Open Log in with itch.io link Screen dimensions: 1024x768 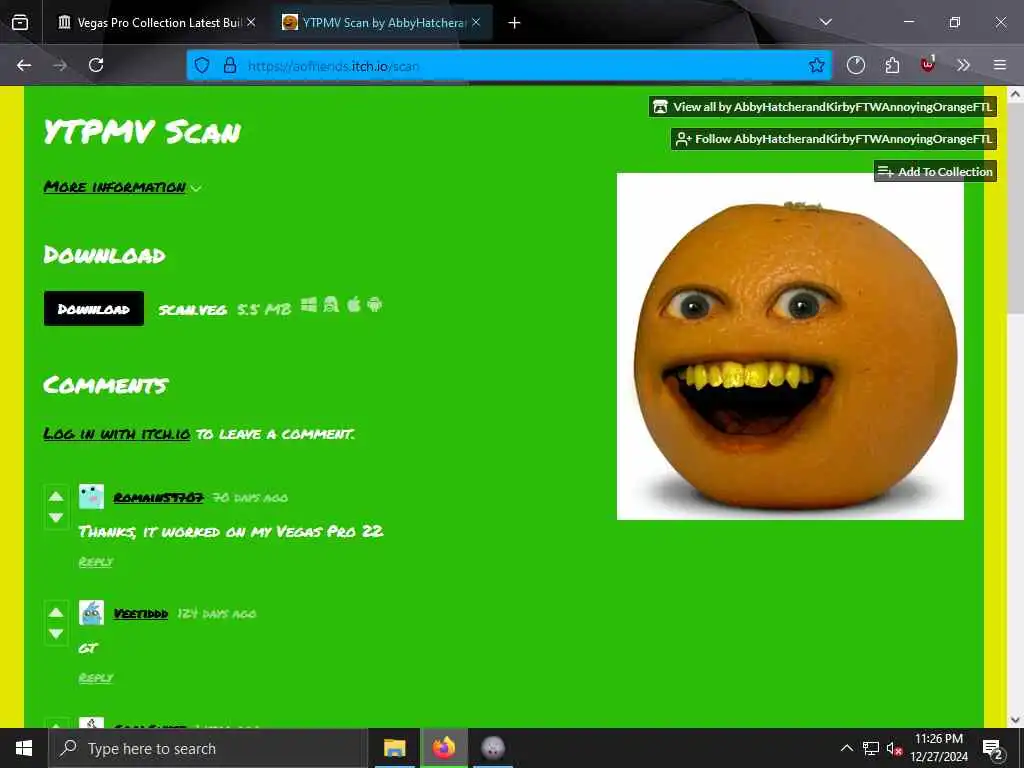117,434
